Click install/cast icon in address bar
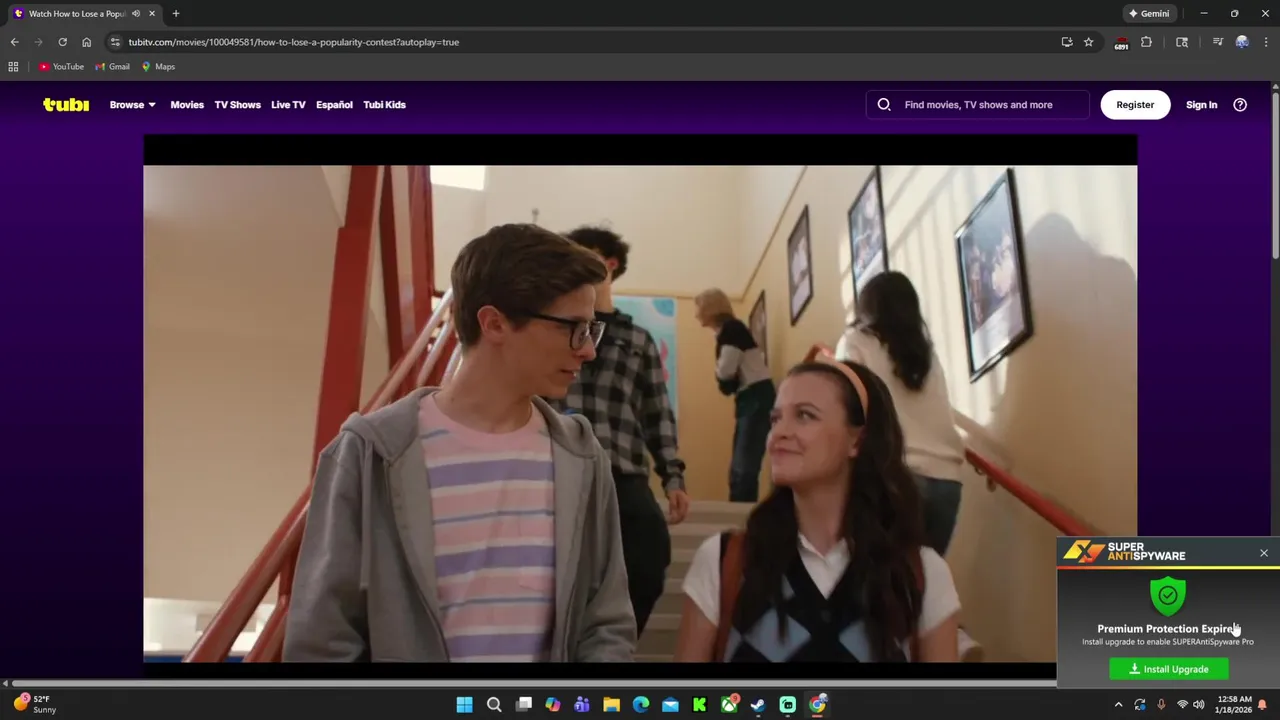Image resolution: width=1280 pixels, height=720 pixels. point(1067,42)
